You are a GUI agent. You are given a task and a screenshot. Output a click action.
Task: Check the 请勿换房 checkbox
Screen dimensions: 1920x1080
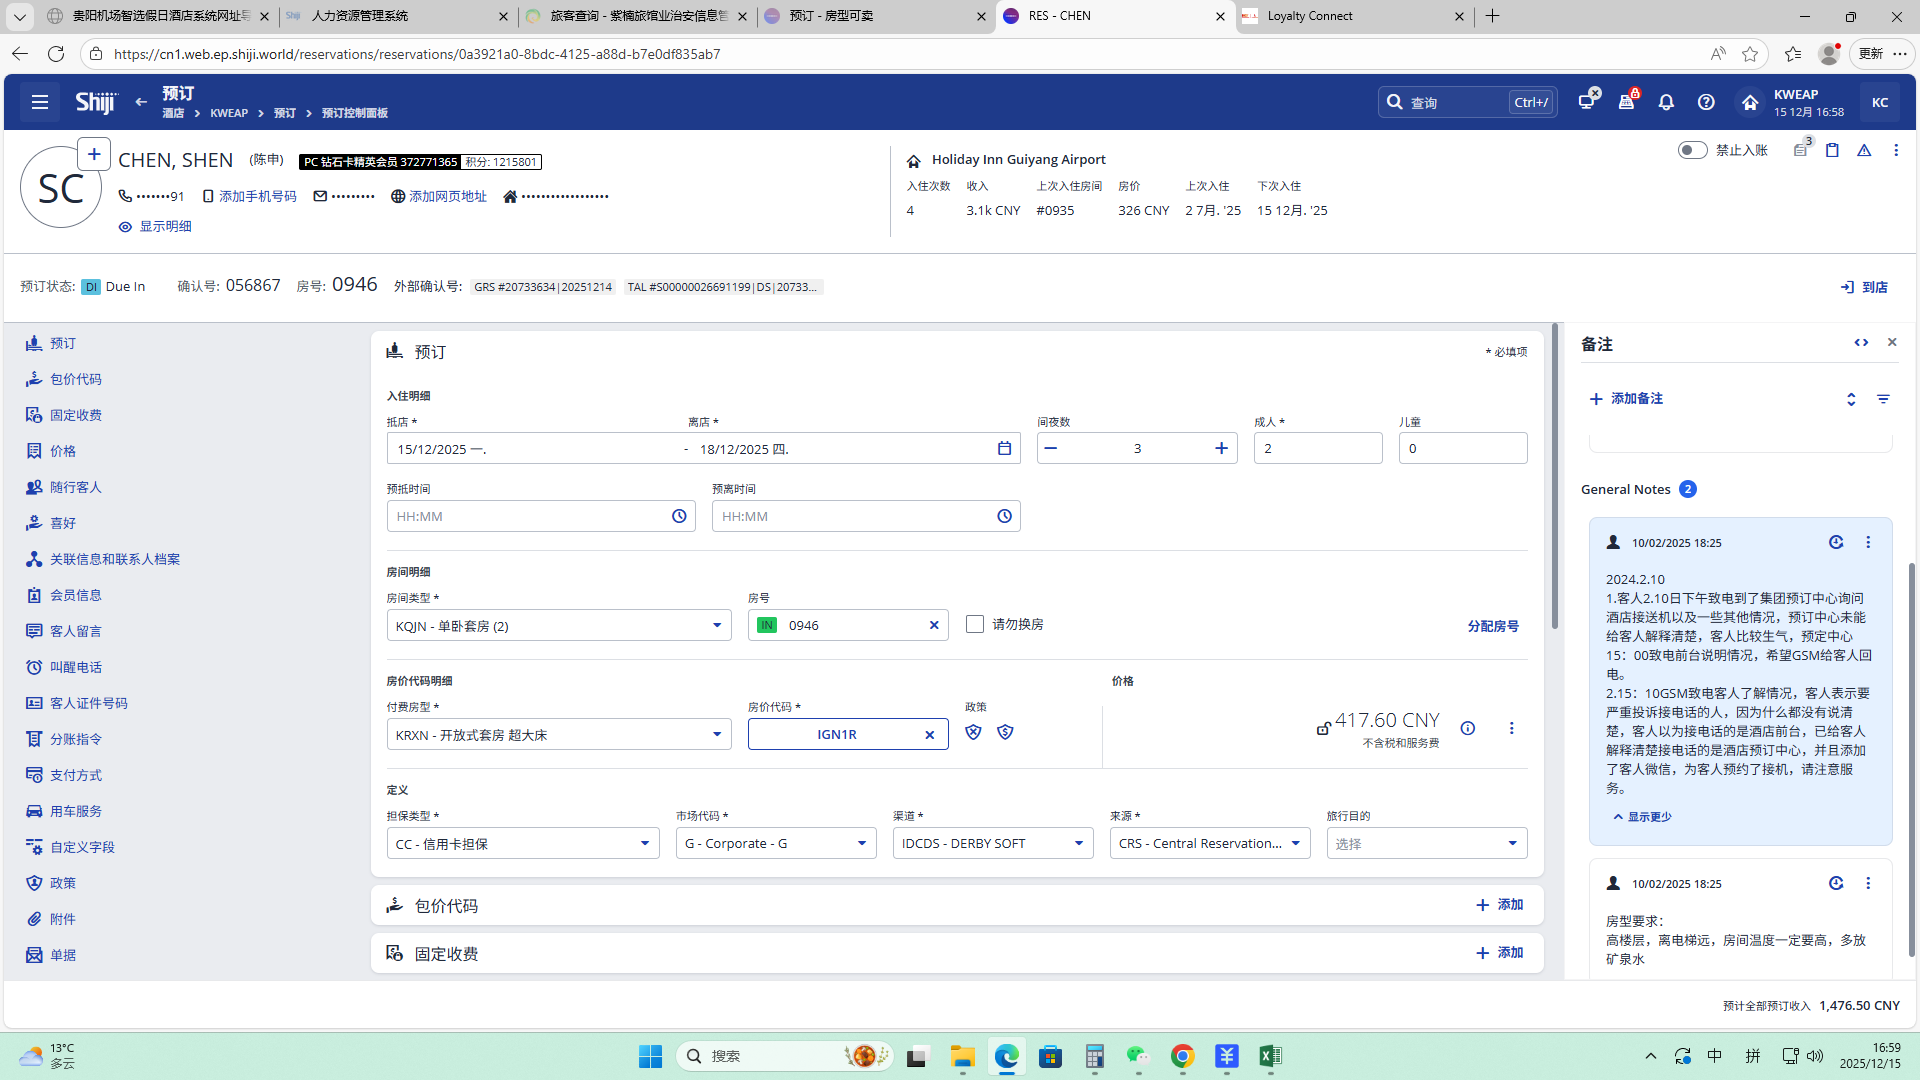[975, 624]
